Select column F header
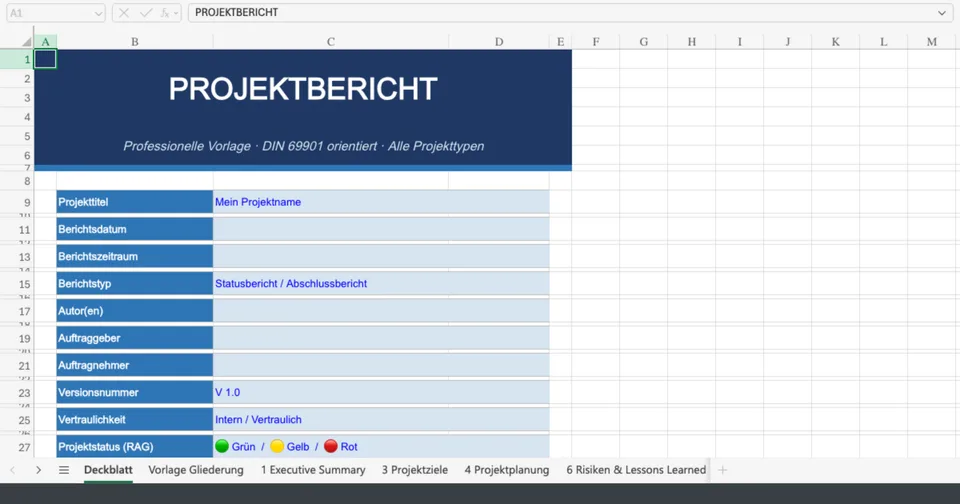This screenshot has height=504, width=960. point(596,42)
